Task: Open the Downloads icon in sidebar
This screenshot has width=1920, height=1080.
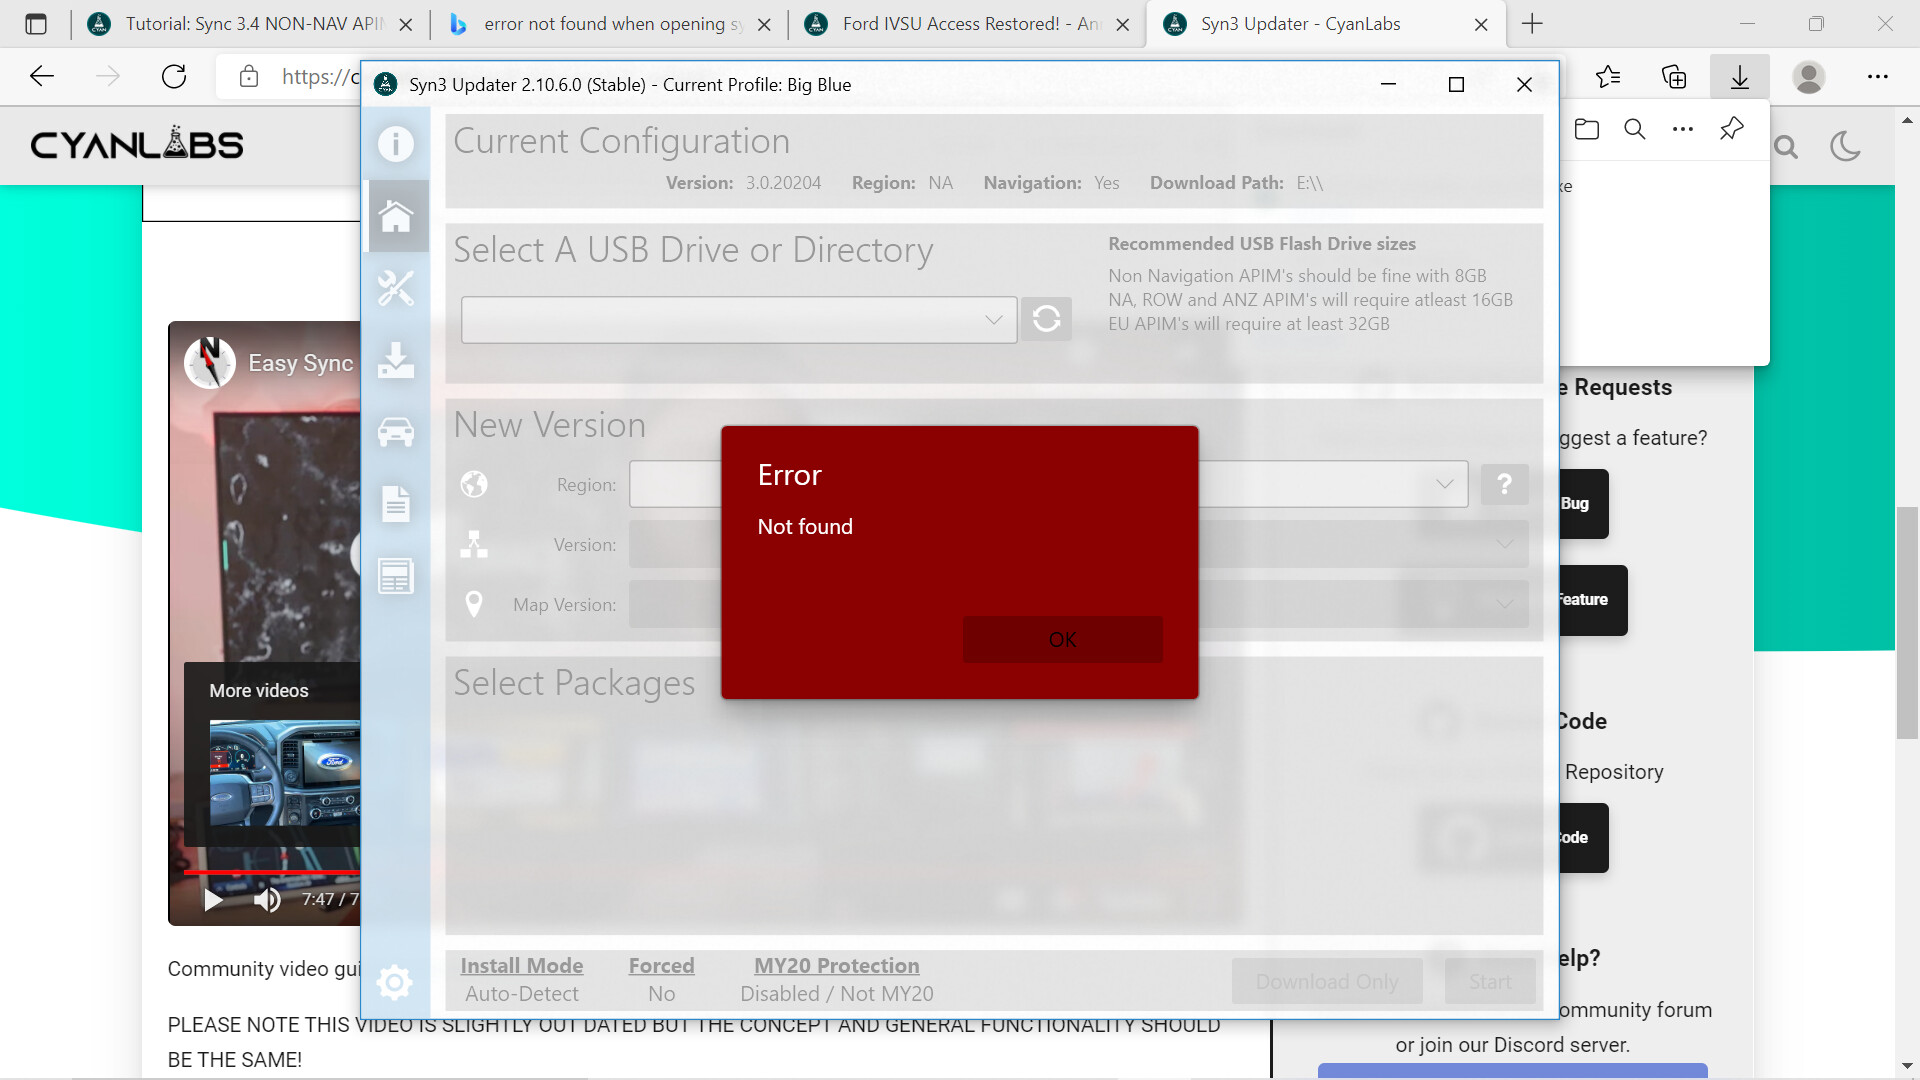Action: click(396, 360)
